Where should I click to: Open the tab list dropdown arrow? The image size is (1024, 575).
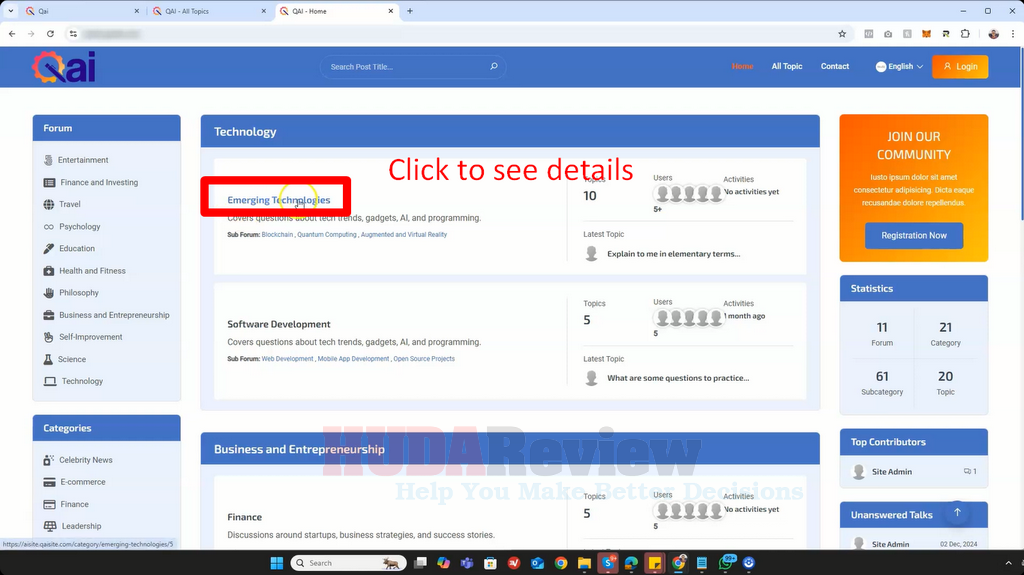pyautogui.click(x=10, y=11)
